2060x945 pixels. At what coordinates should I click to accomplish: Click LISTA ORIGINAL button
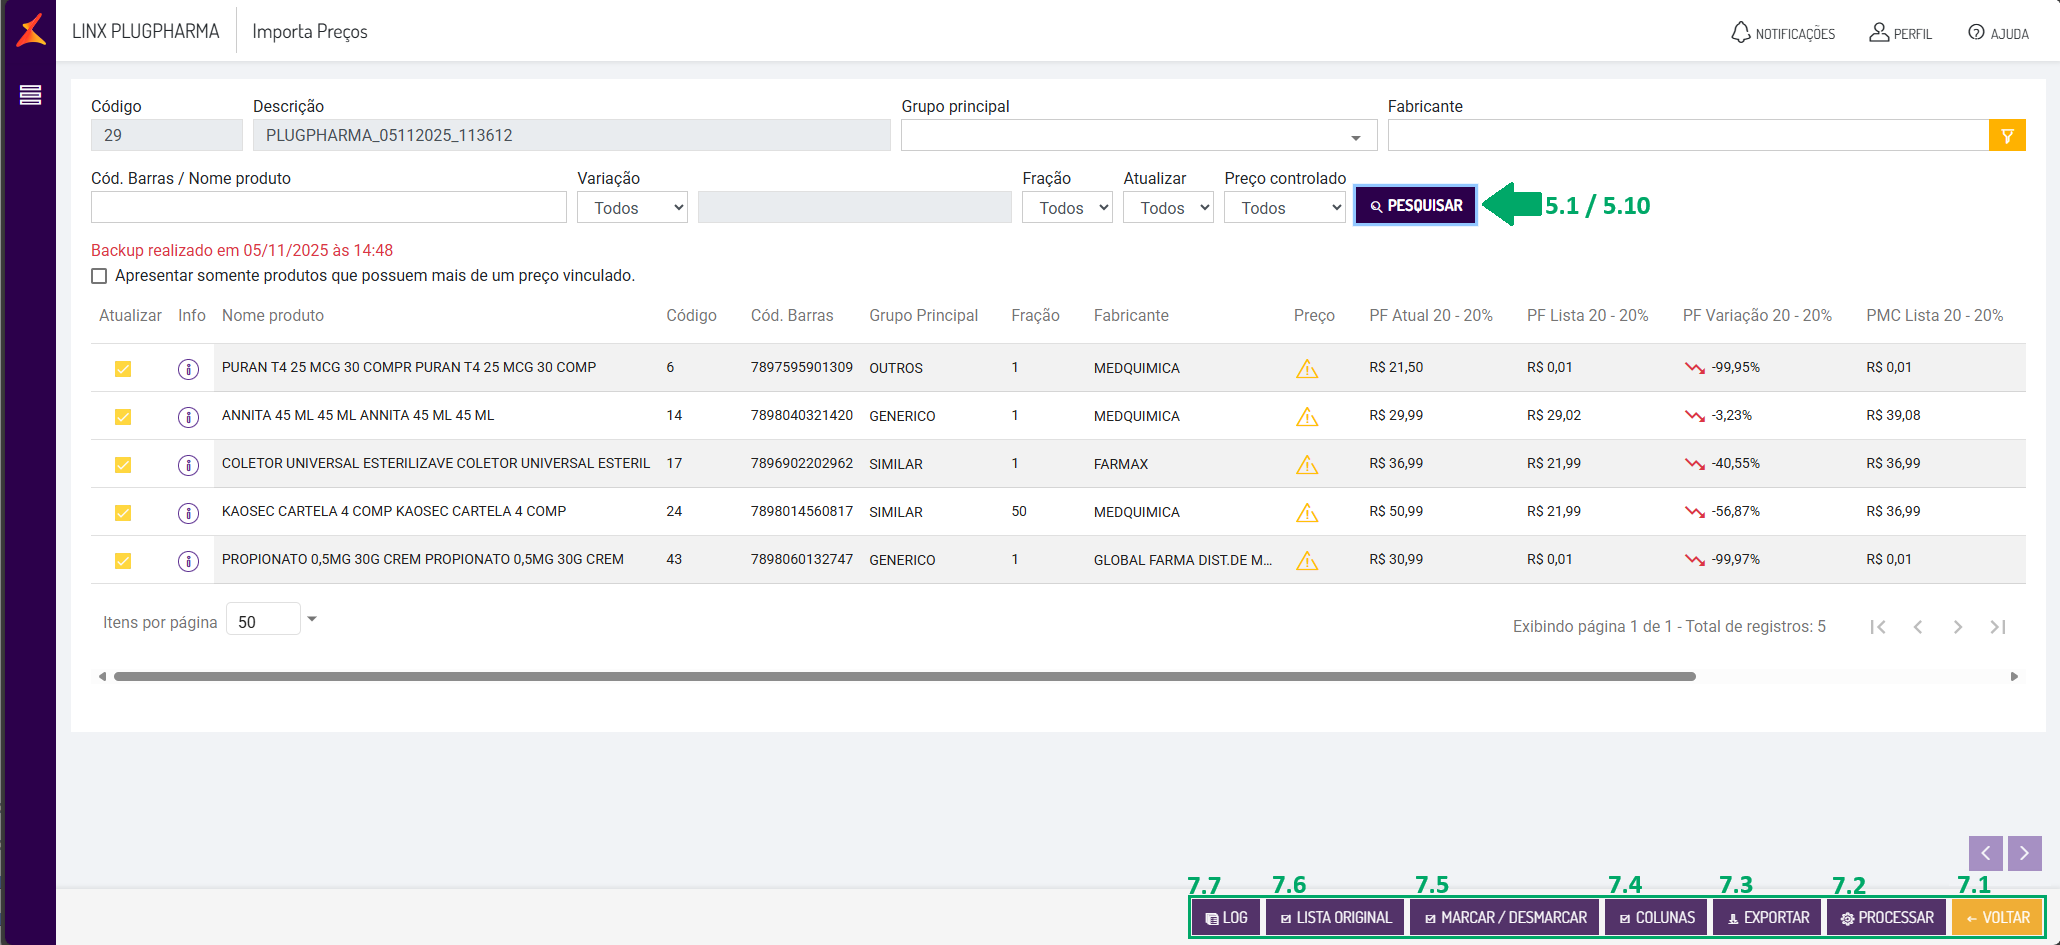click(1336, 917)
